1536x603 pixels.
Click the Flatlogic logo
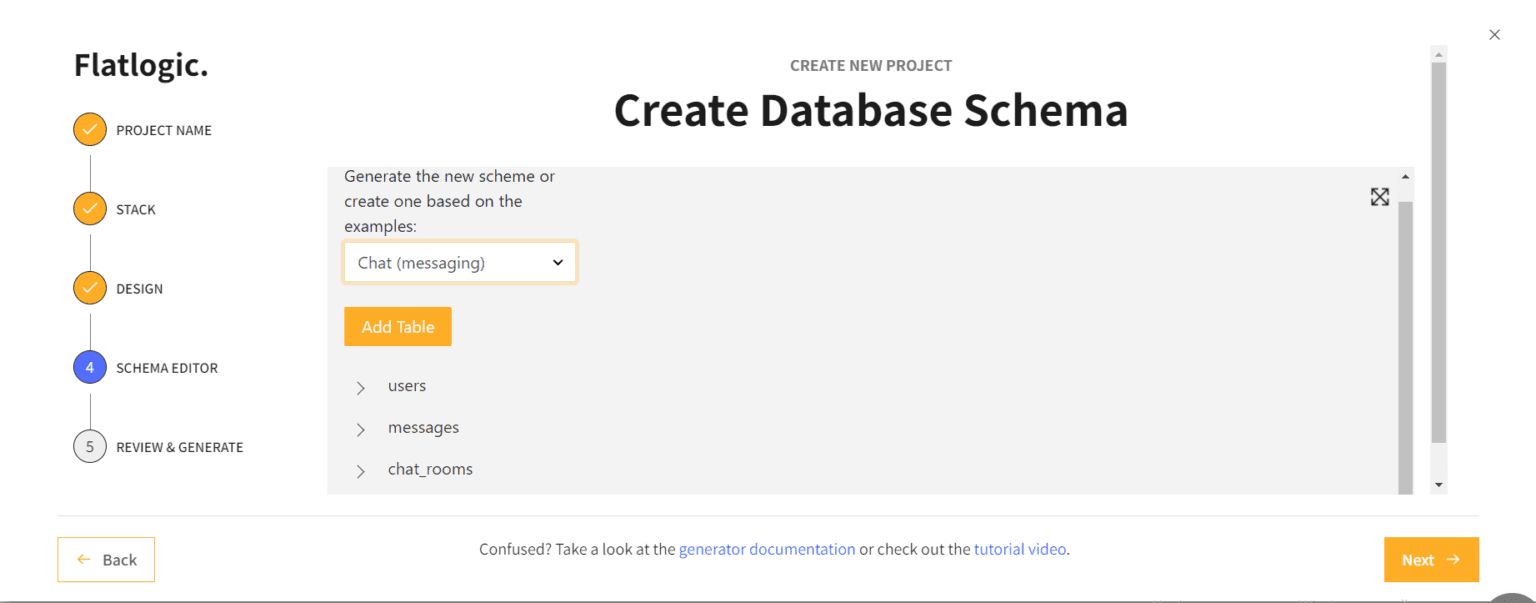click(141, 66)
